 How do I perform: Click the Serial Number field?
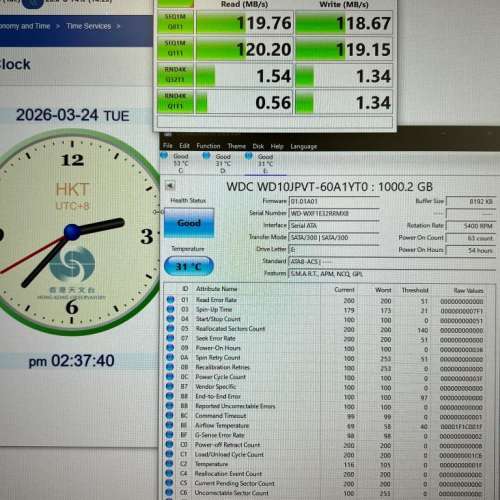click(334, 213)
